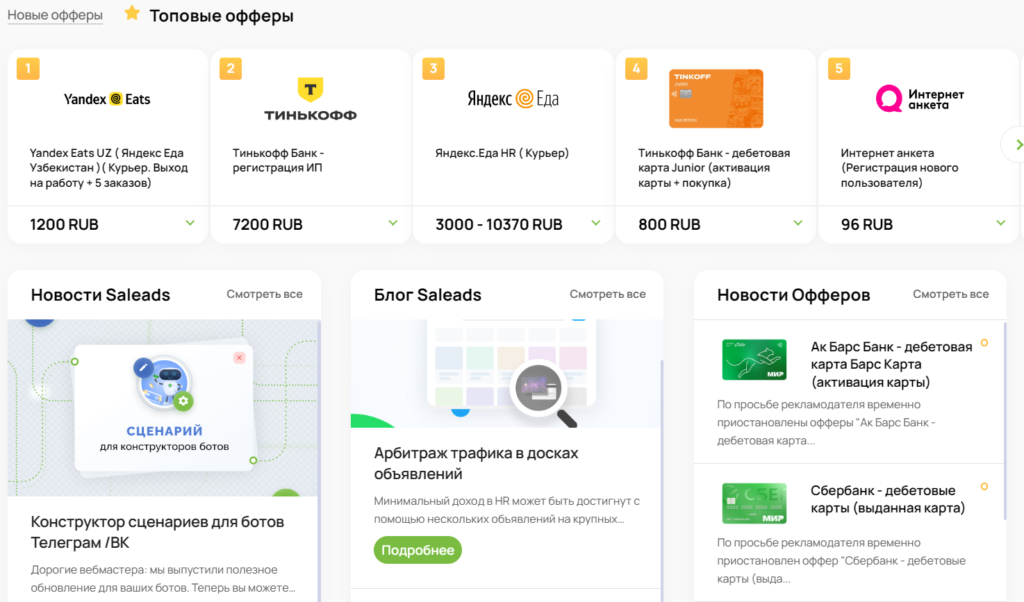Screen dimensions: 1024x602
Task: Click the 1200 RUB price
Action: pos(64,225)
